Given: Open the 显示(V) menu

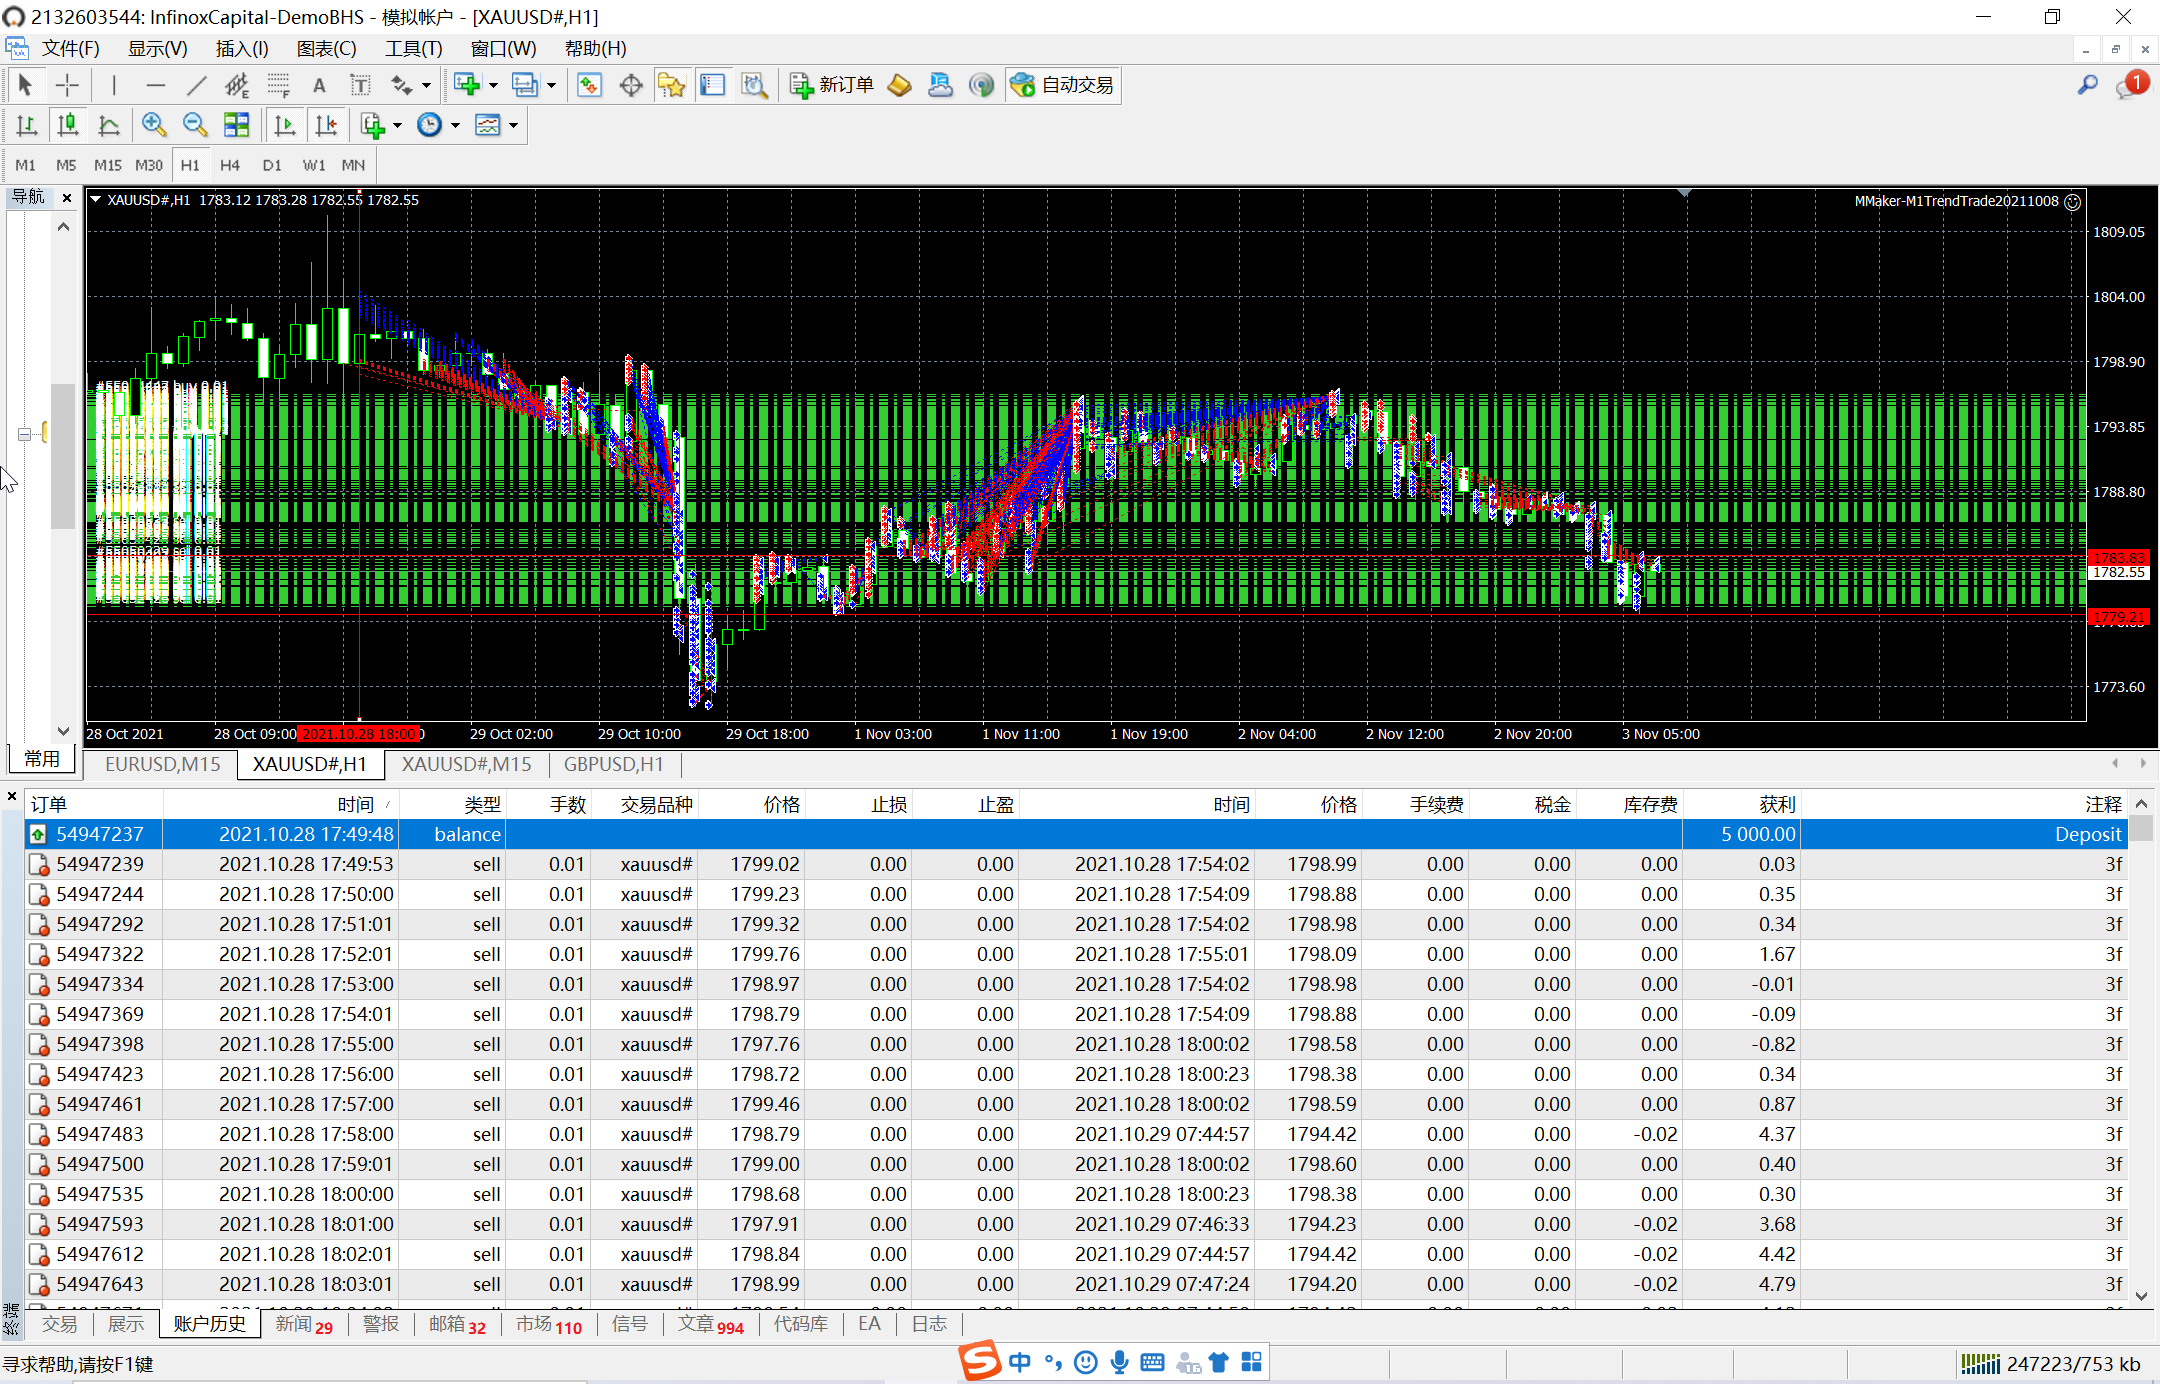Looking at the screenshot, I should (x=157, y=48).
